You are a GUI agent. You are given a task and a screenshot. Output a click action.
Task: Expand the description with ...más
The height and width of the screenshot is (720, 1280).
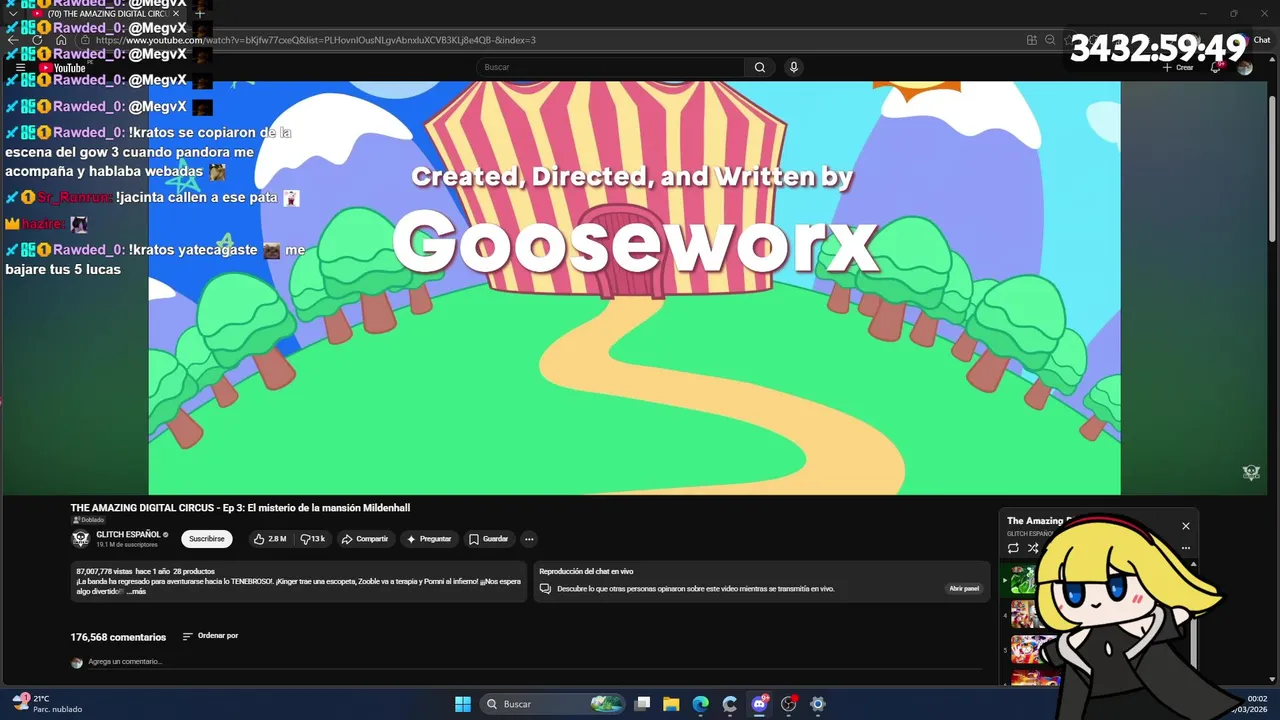(136, 591)
